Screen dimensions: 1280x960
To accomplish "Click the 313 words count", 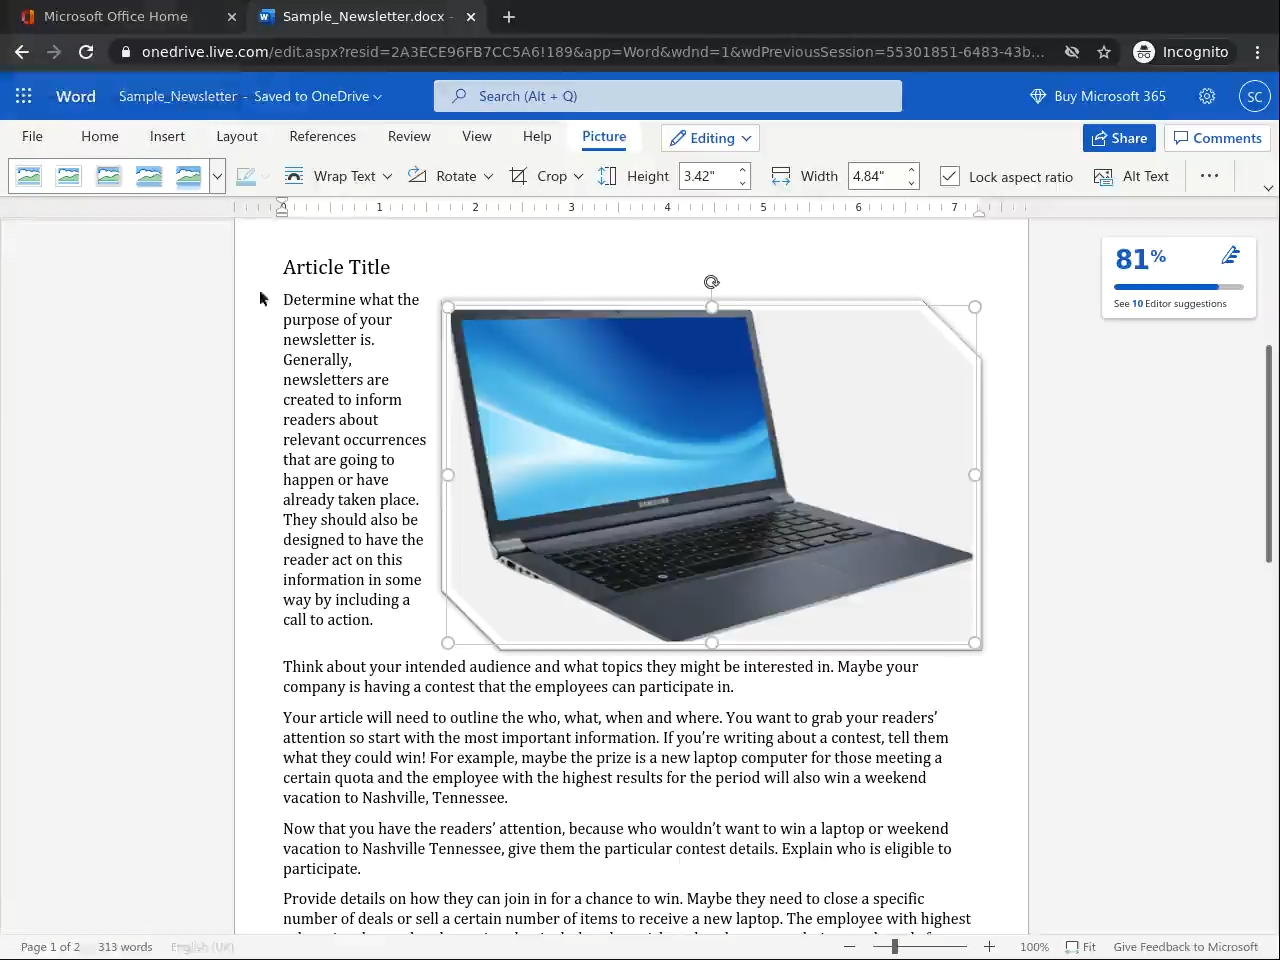I will pyautogui.click(x=125, y=947).
